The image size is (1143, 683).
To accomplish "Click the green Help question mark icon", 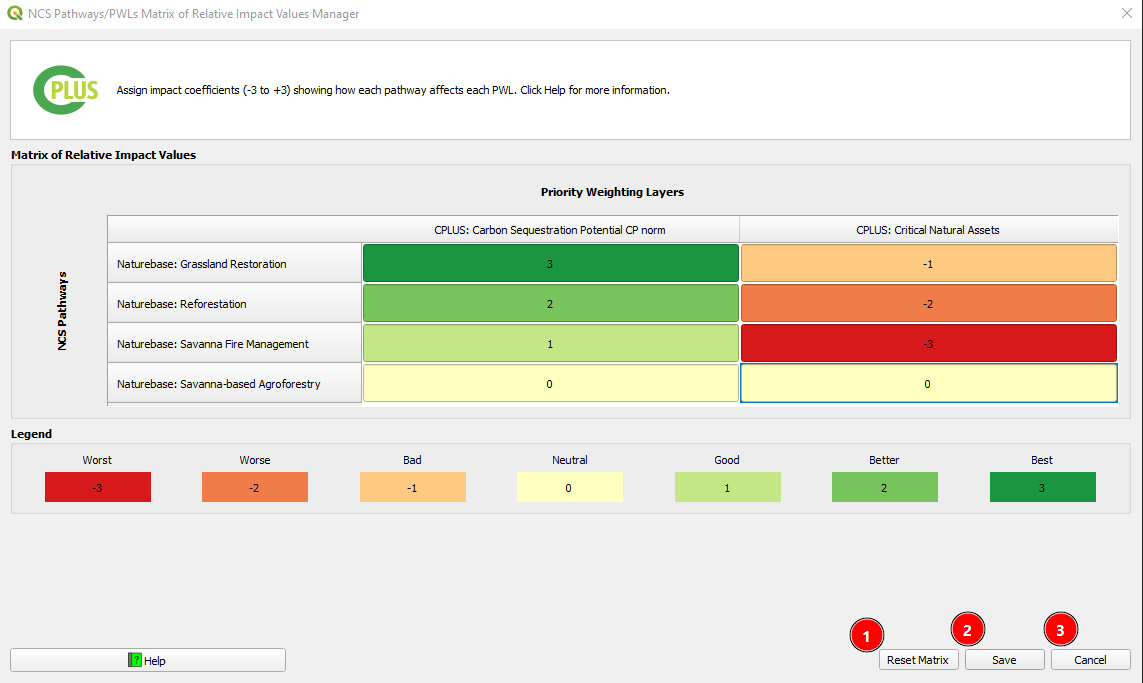I will [134, 660].
